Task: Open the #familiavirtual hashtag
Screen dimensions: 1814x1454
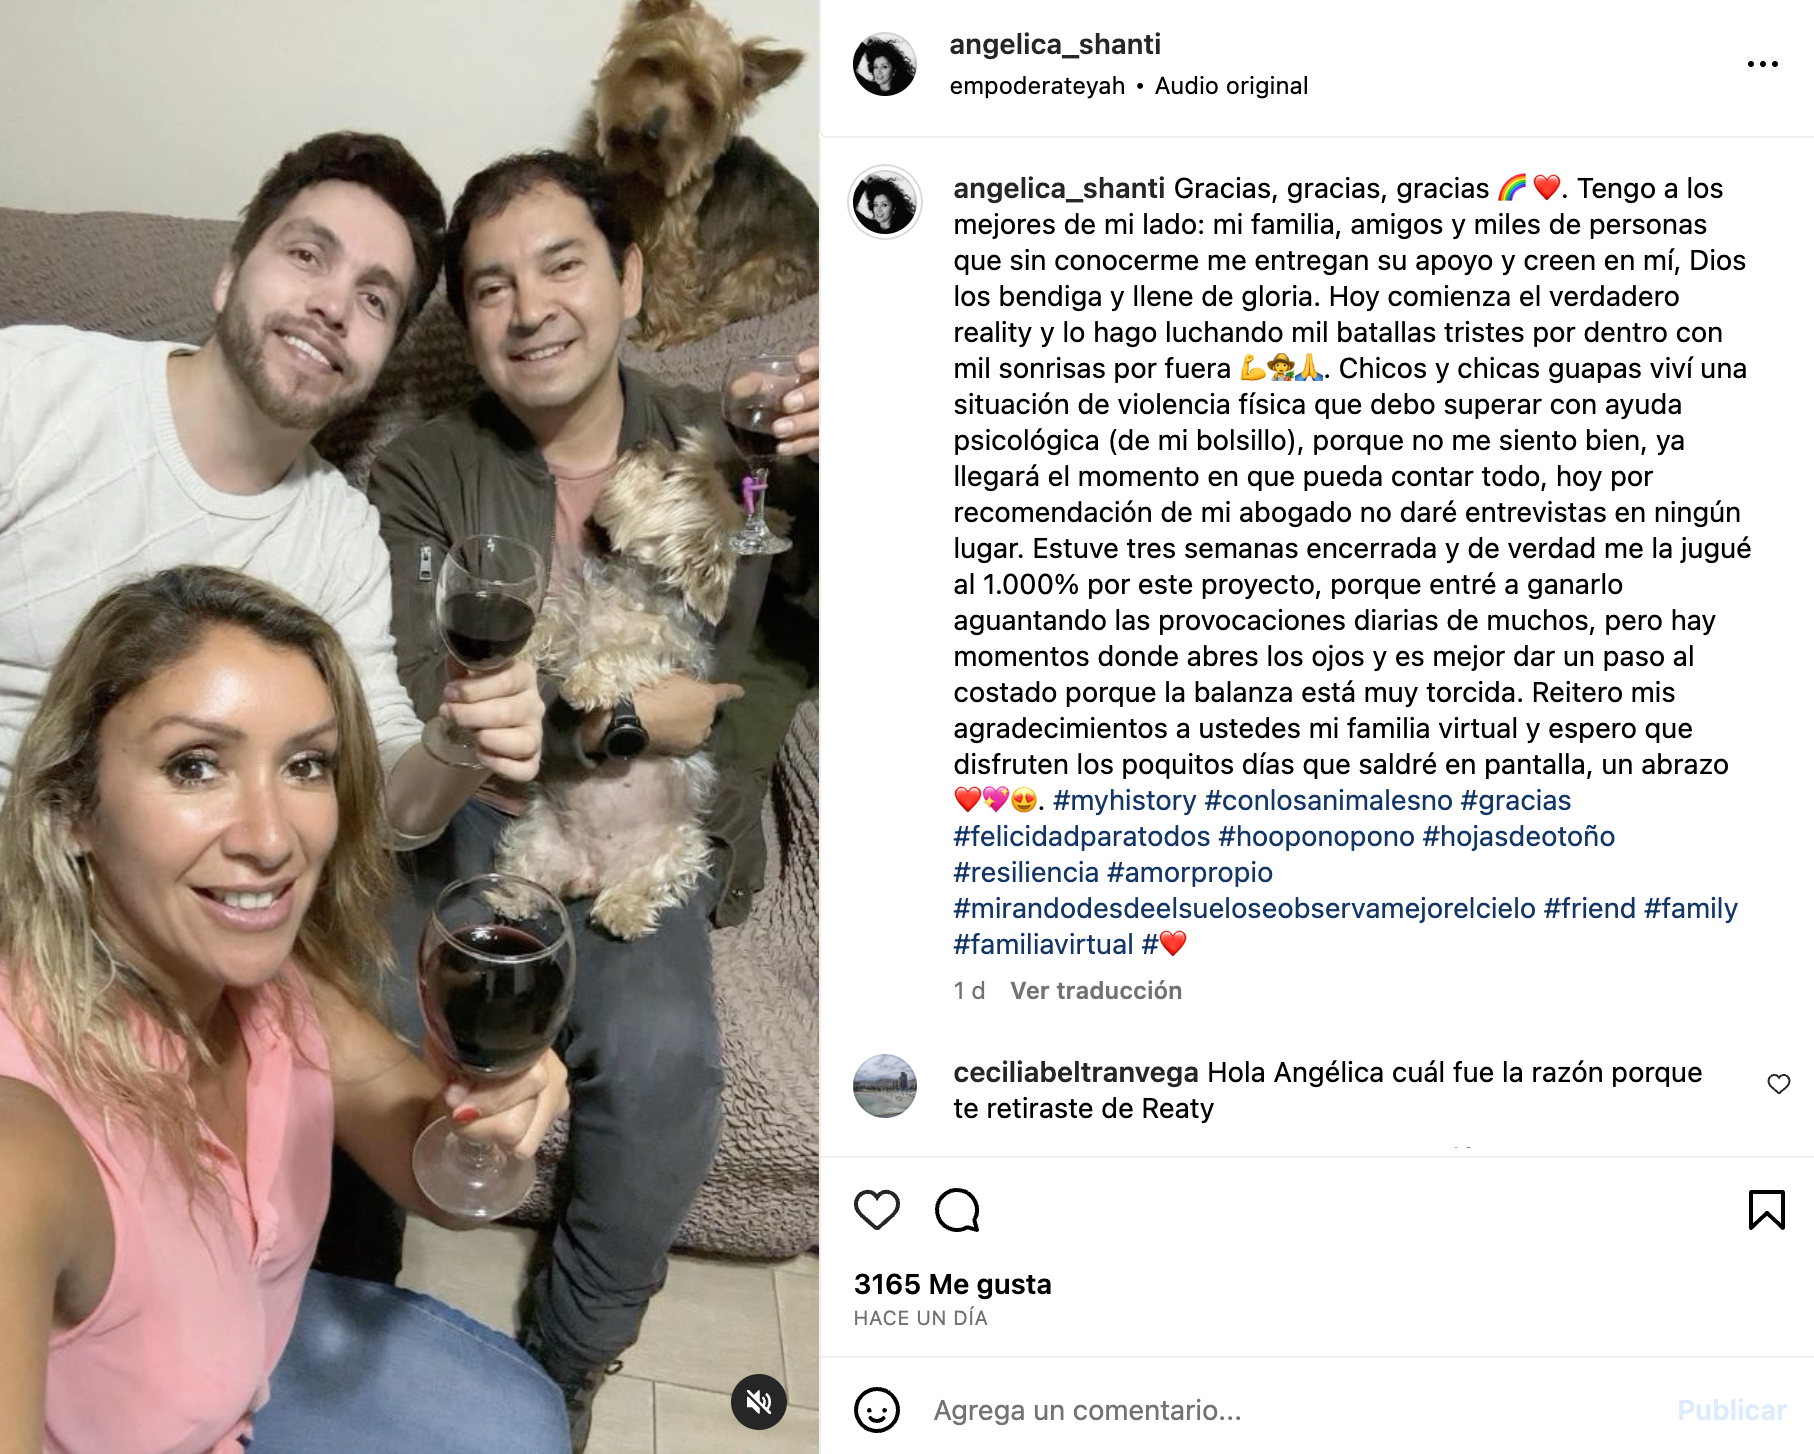Action: click(1043, 944)
